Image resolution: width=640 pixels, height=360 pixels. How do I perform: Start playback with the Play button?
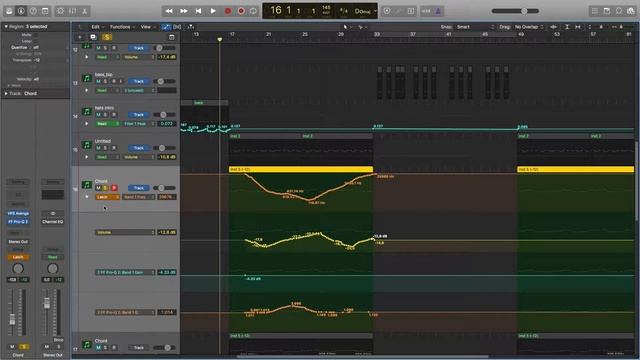click(213, 11)
